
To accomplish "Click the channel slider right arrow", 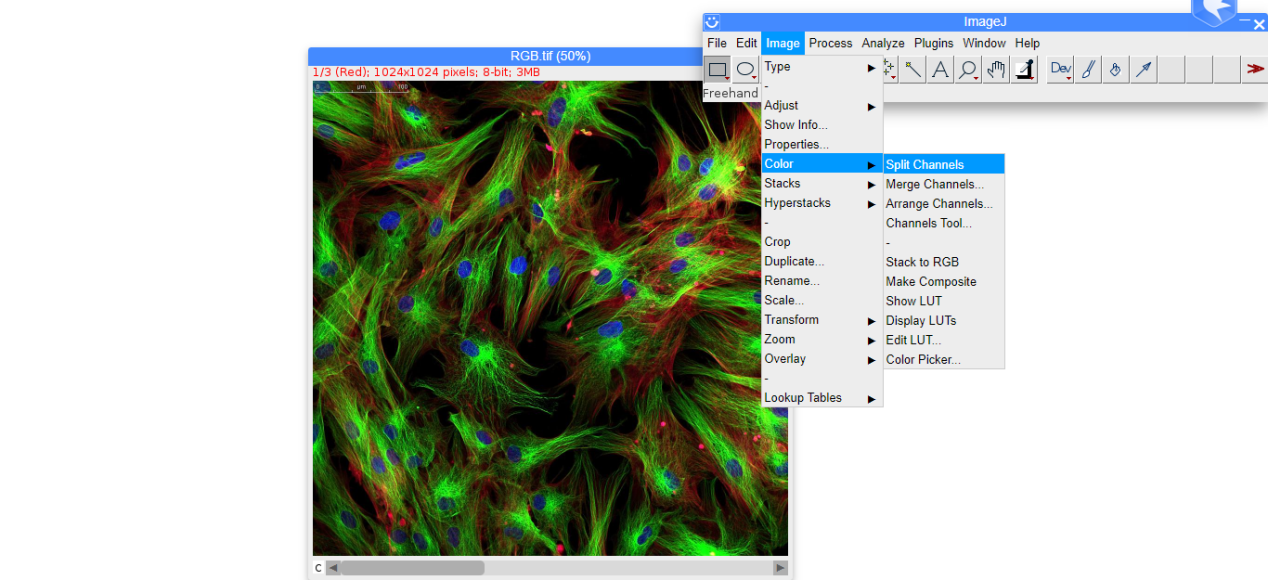I will click(x=780, y=568).
